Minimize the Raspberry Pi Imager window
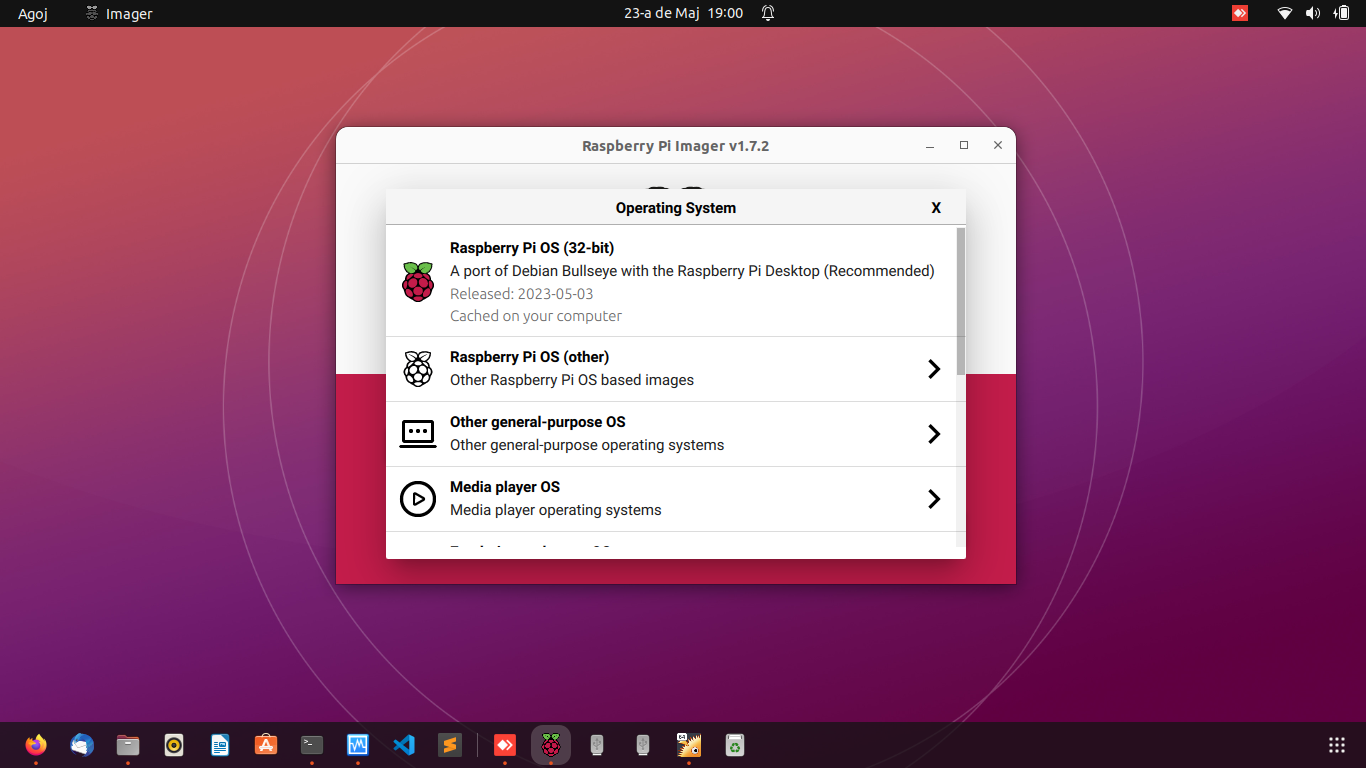The height and width of the screenshot is (768, 1366). [x=930, y=146]
